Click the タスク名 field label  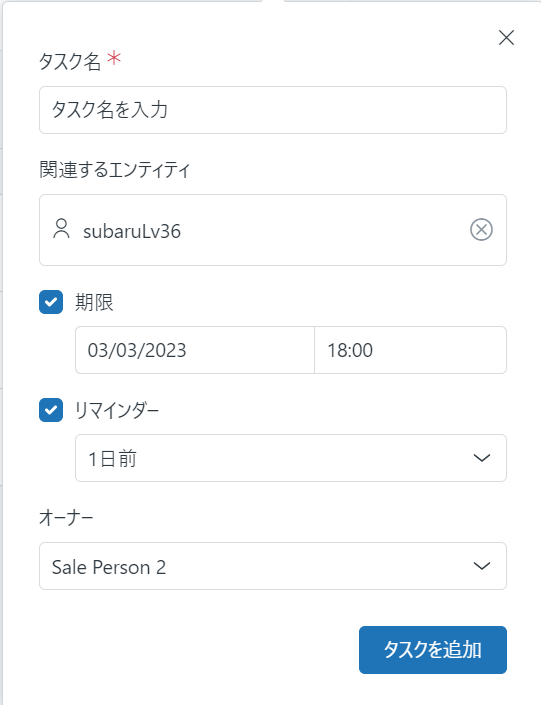pos(70,61)
